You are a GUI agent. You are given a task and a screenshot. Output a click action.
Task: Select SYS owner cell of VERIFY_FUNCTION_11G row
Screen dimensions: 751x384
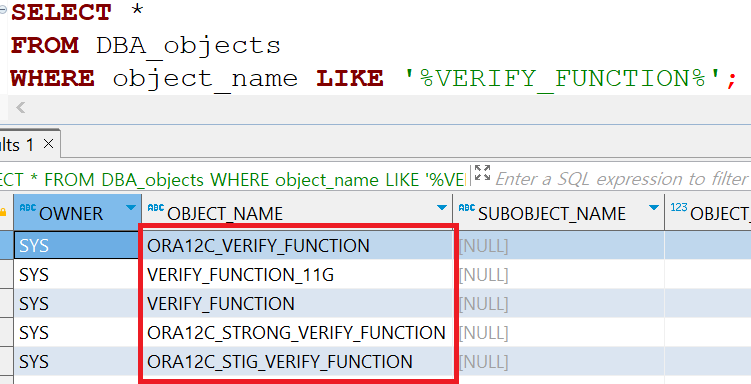pos(78,274)
